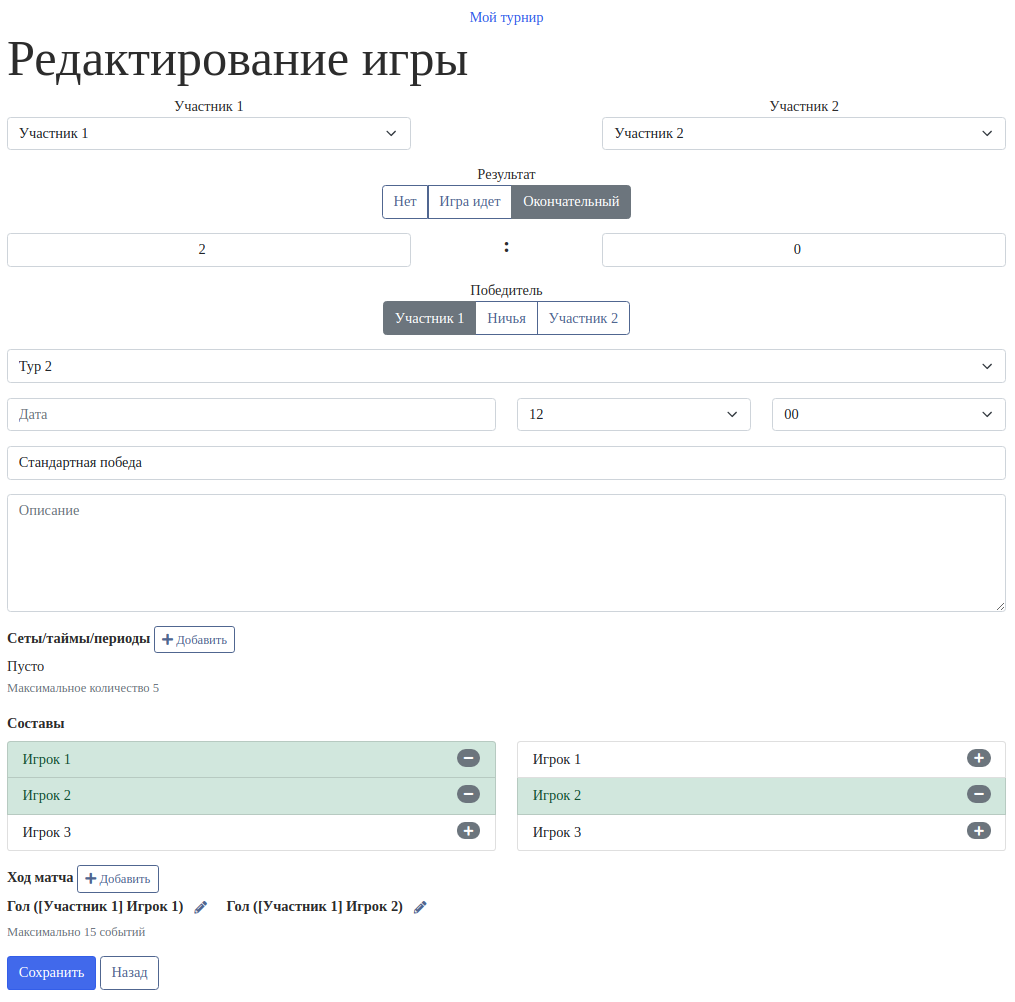Click the Дата input field
The height and width of the screenshot is (1002, 1015).
click(x=251, y=414)
